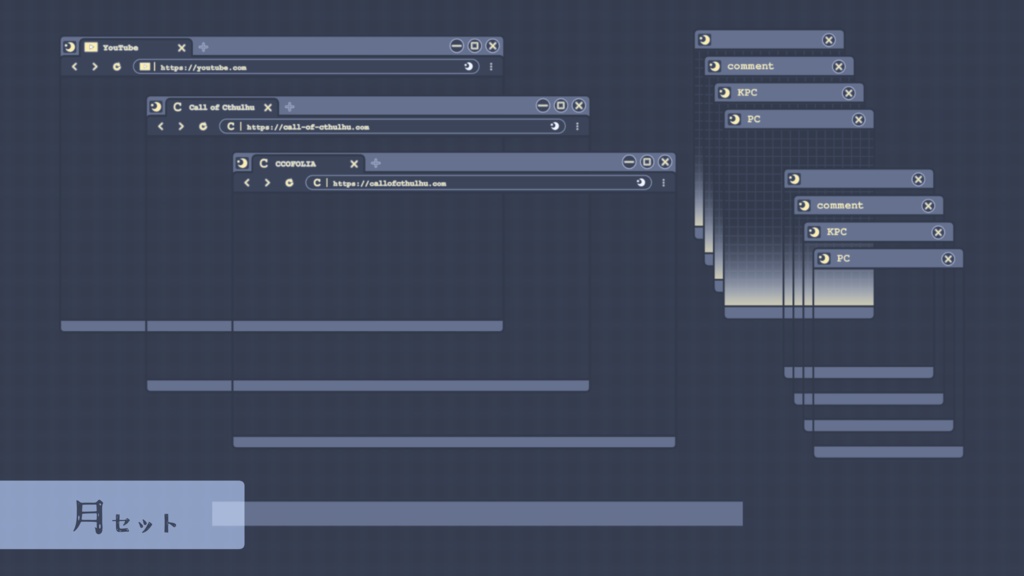1024x576 pixels.
Task: Click the moon icon of upper-stack PC panel
Action: point(734,119)
